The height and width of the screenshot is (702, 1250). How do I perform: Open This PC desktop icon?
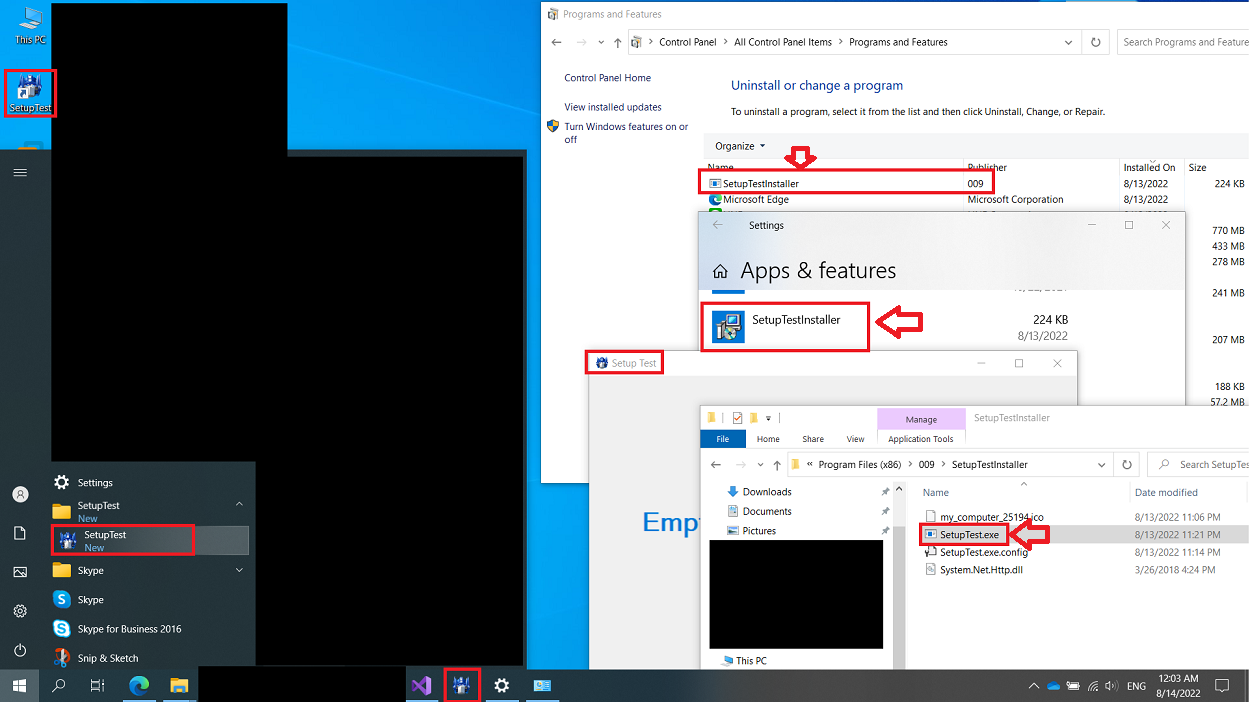pos(30,25)
